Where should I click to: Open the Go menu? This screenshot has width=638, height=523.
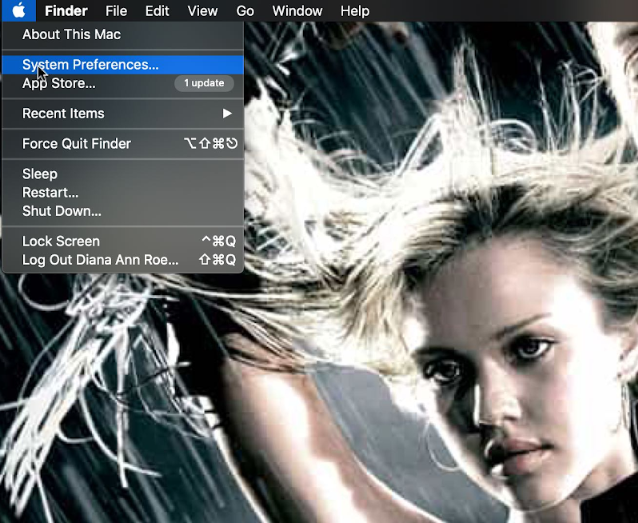pos(245,11)
